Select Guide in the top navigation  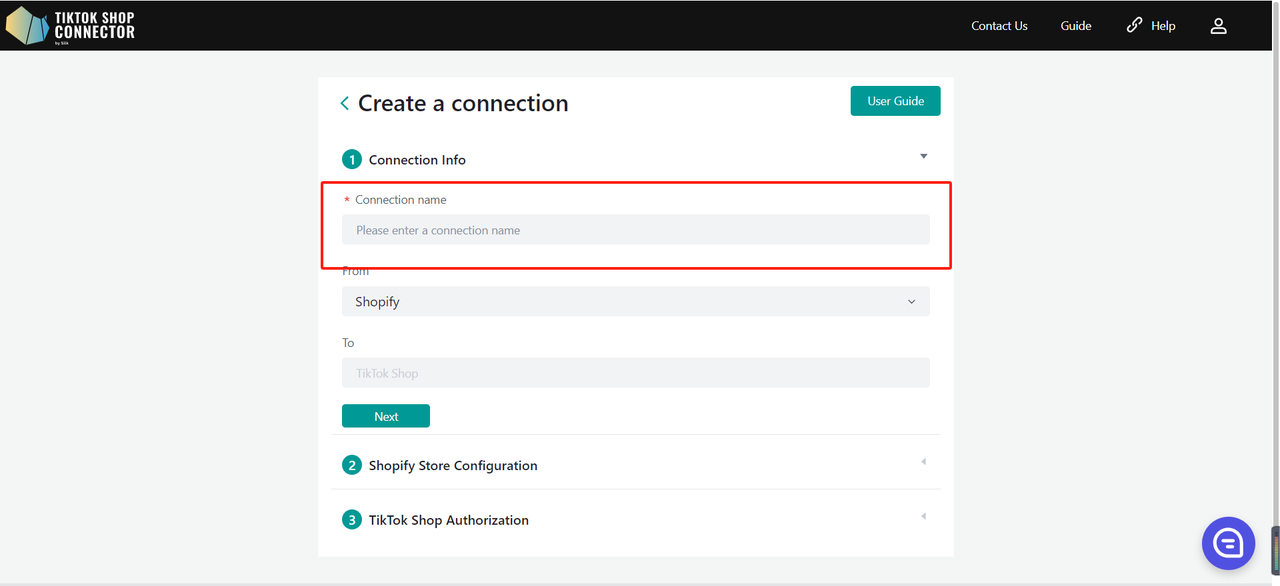click(x=1076, y=26)
